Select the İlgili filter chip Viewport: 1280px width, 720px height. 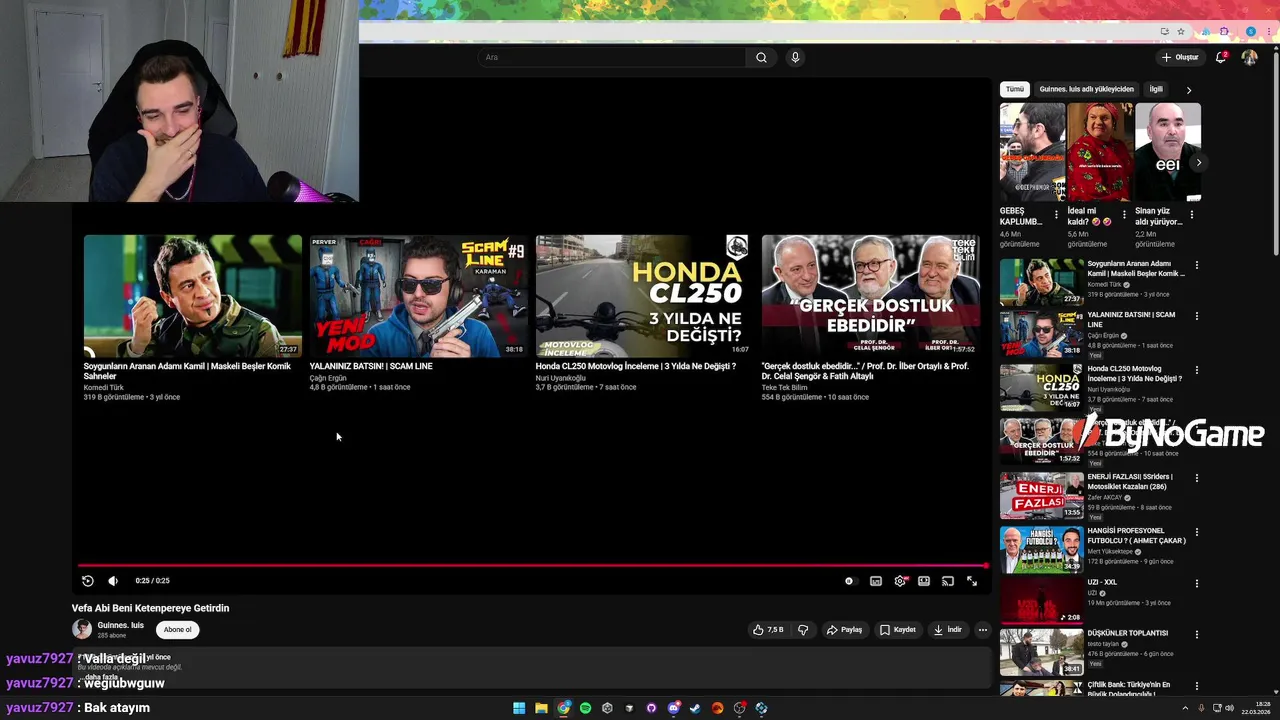[x=1156, y=89]
